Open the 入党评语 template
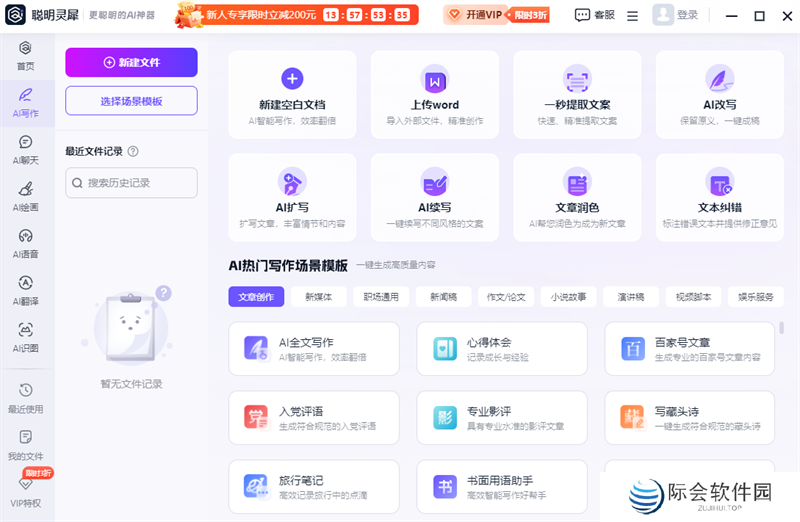Viewport: 800px width, 522px height. pyautogui.click(x=314, y=417)
